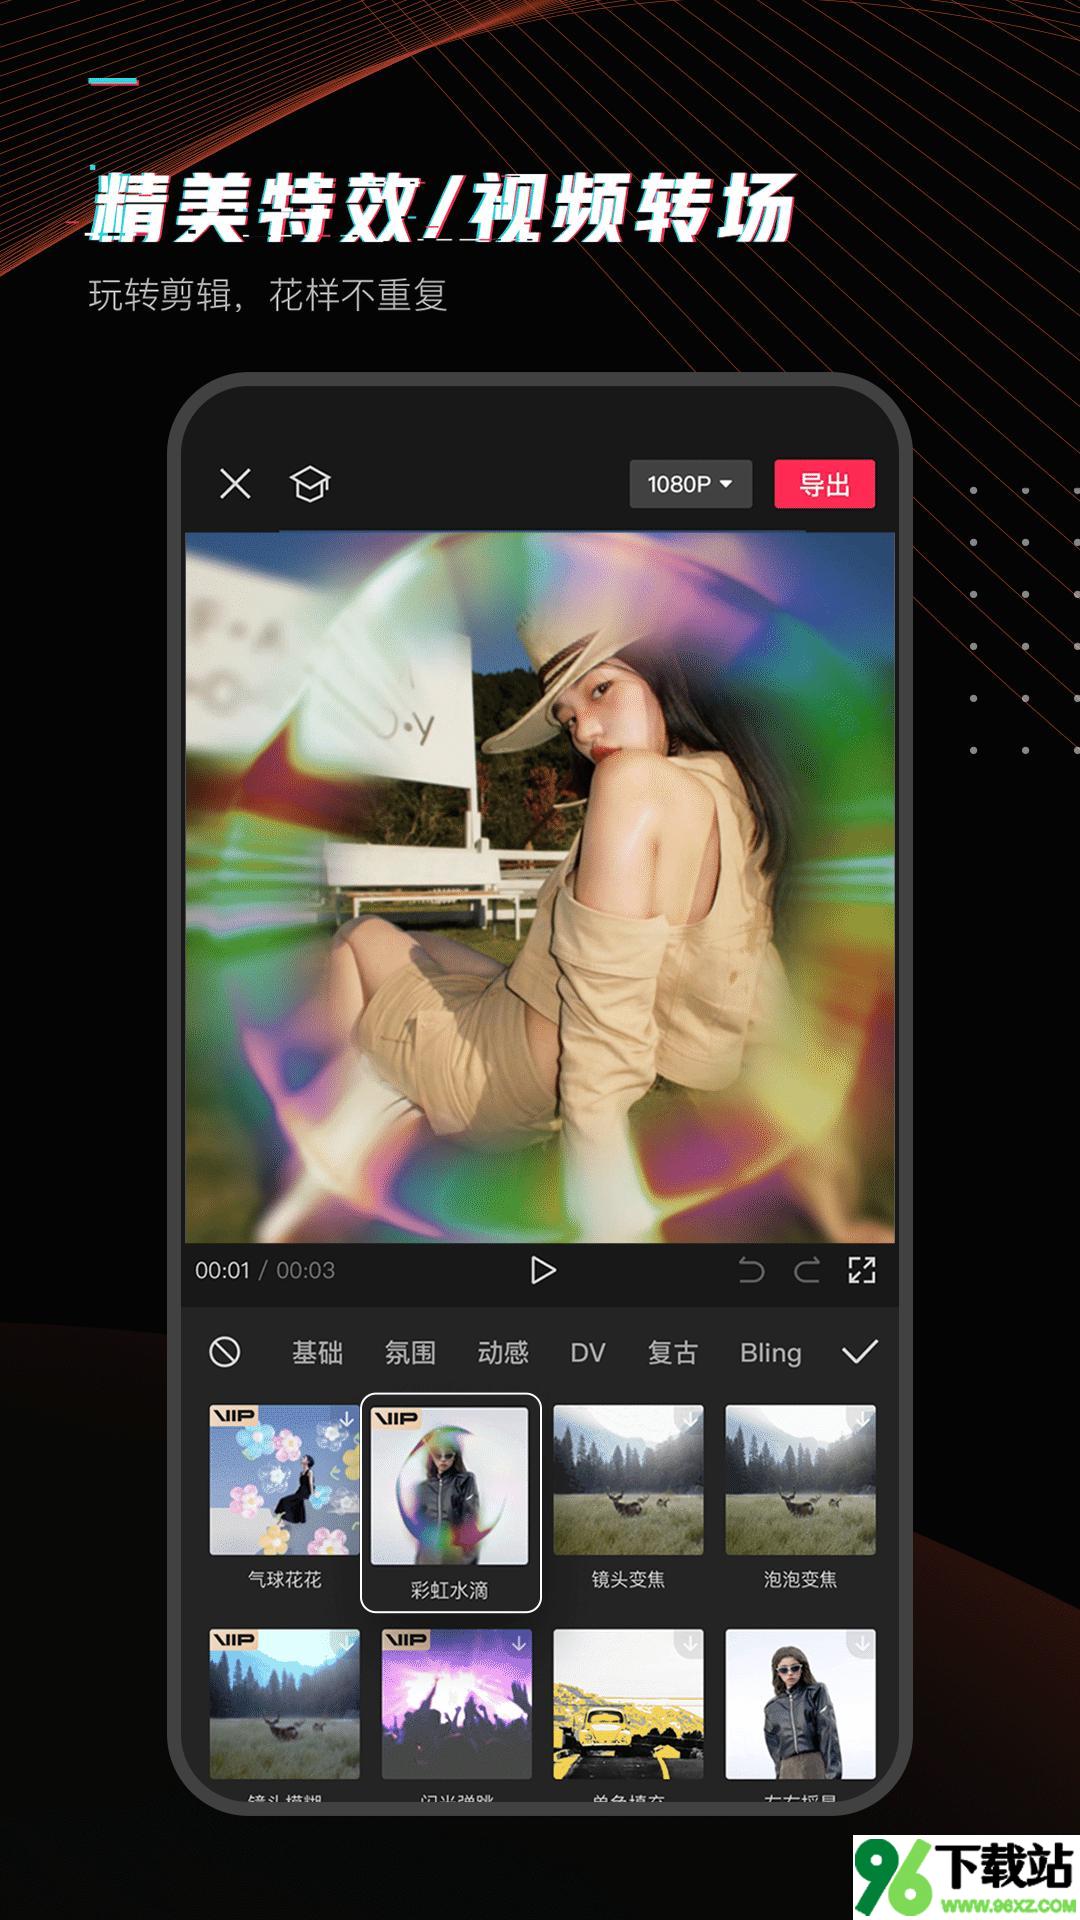Close the editor with the X icon
1080x1920 pixels.
(235, 484)
